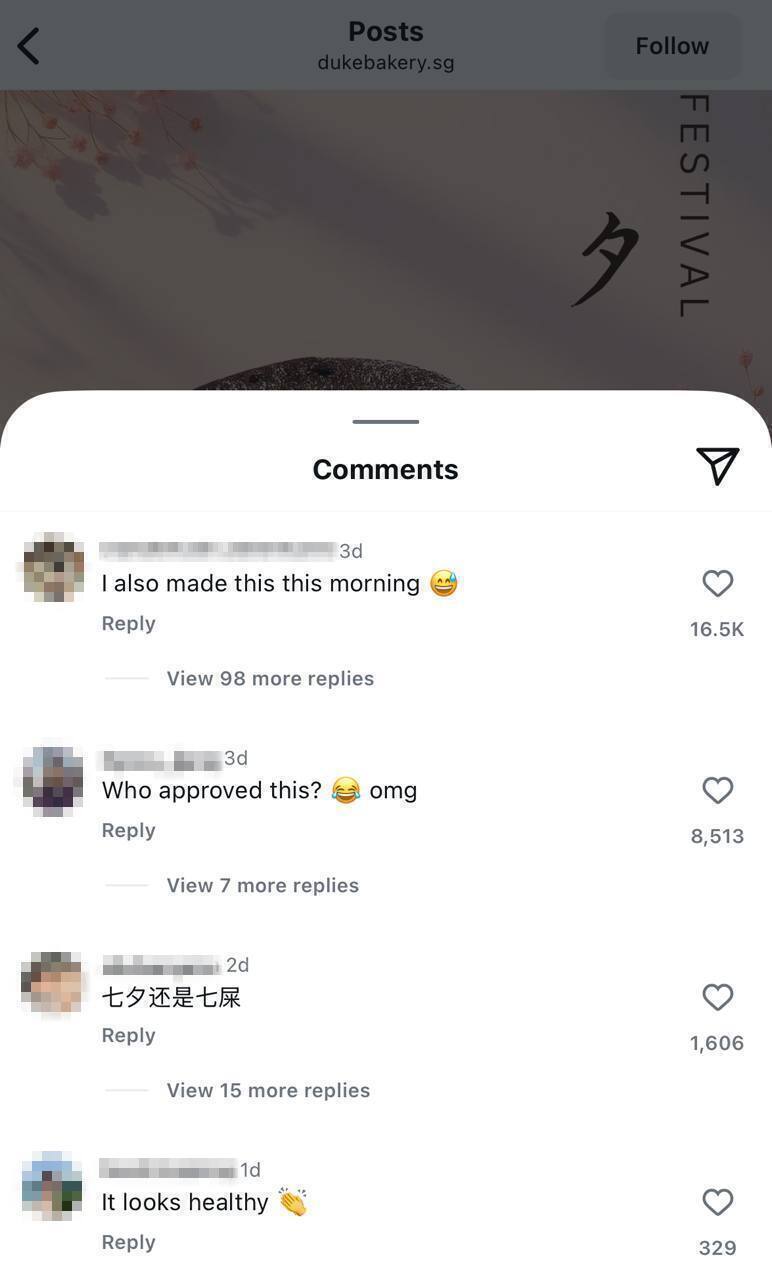Expand View 98 more replies
Screen dimensions: 772x1280
[x=270, y=678]
